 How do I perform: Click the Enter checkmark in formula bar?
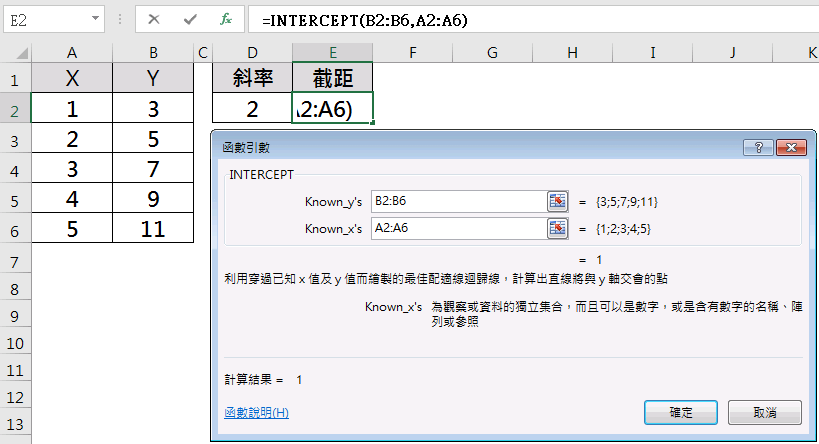190,19
